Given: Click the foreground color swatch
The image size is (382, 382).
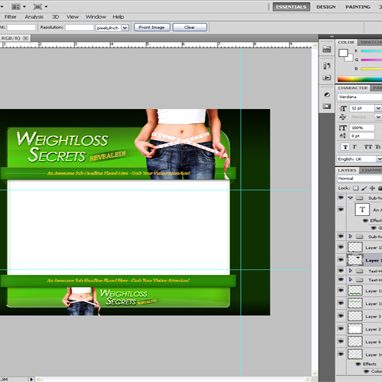Looking at the screenshot, I should [343, 53].
